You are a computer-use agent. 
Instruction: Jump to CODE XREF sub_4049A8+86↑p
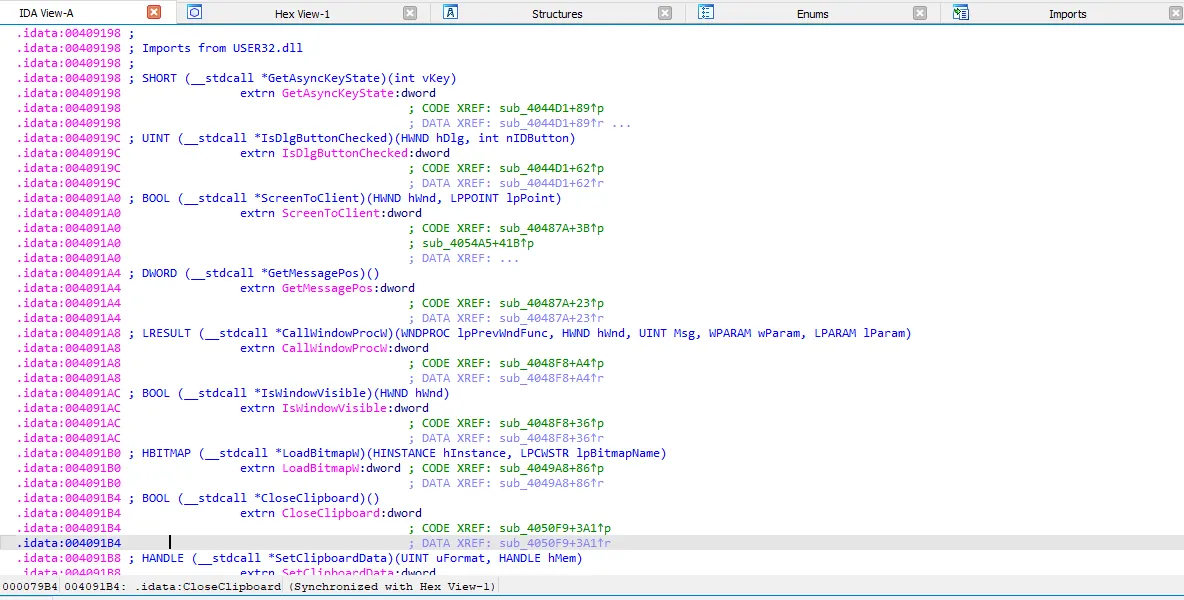click(551, 468)
